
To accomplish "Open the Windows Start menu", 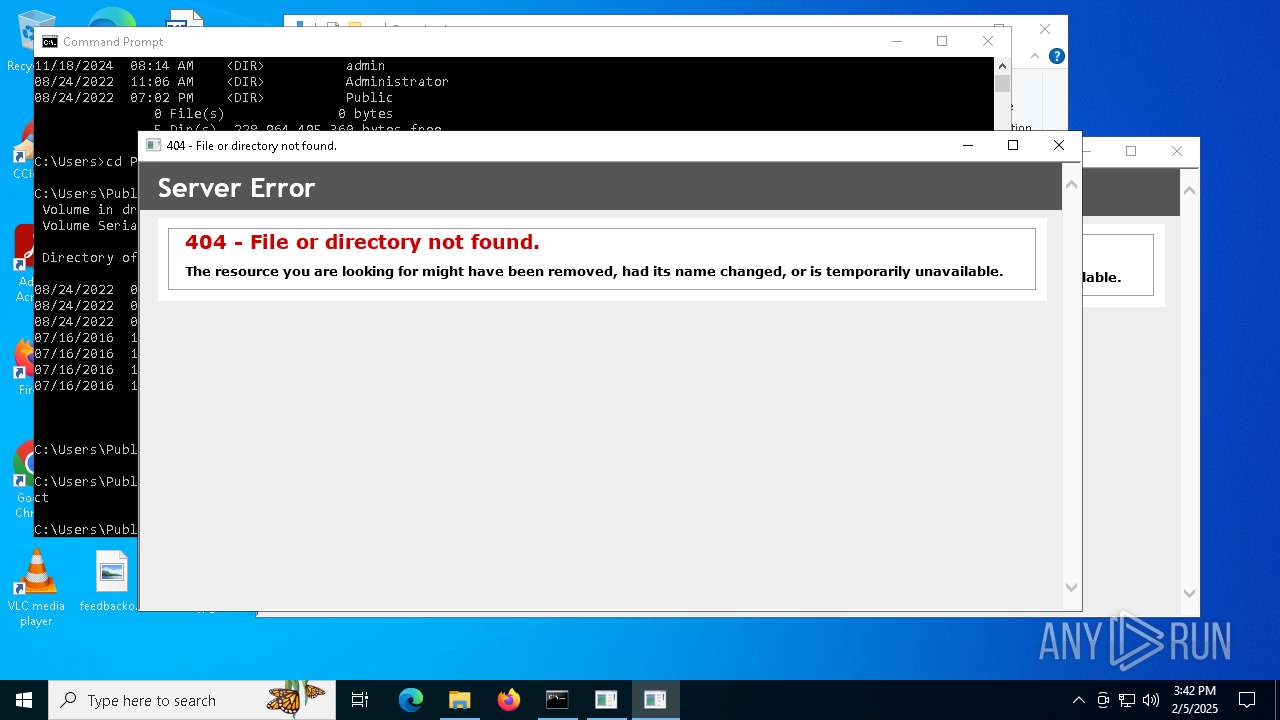I will coord(24,700).
